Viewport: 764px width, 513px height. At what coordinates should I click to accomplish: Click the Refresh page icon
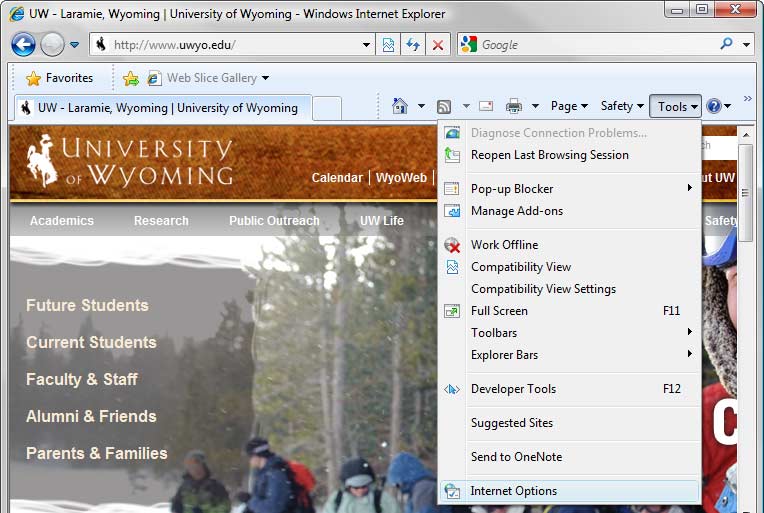pyautogui.click(x=413, y=45)
